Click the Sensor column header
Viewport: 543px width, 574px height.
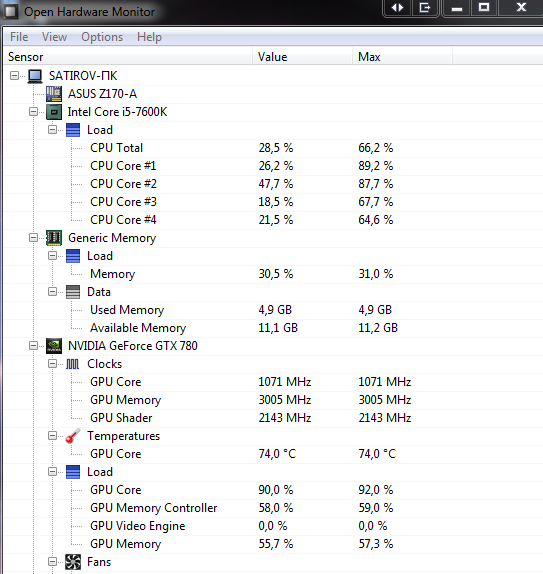[x=128, y=57]
